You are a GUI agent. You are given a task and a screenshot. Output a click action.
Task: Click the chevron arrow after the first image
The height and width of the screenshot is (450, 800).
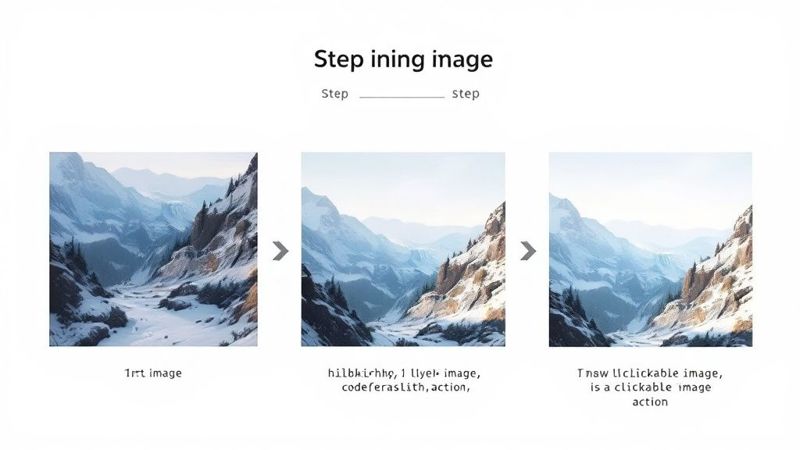point(280,251)
